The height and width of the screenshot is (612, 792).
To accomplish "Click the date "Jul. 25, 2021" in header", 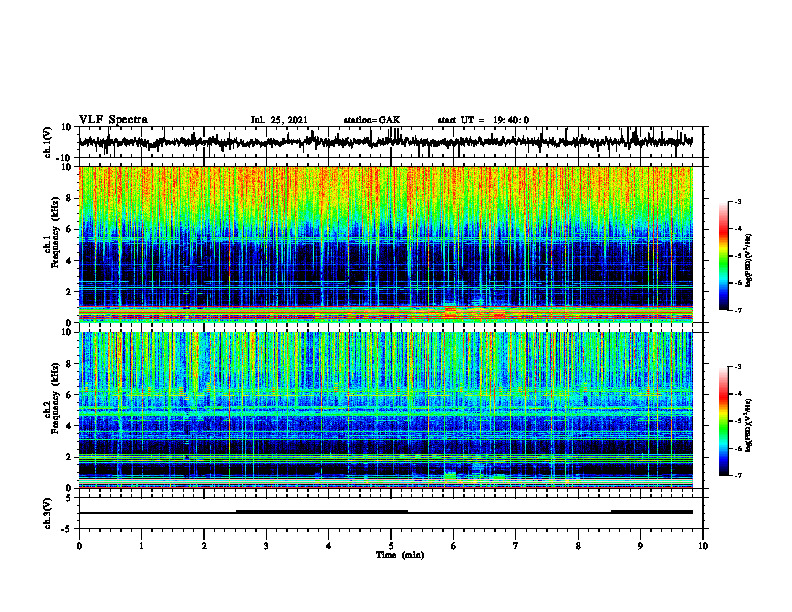I will (x=279, y=120).
